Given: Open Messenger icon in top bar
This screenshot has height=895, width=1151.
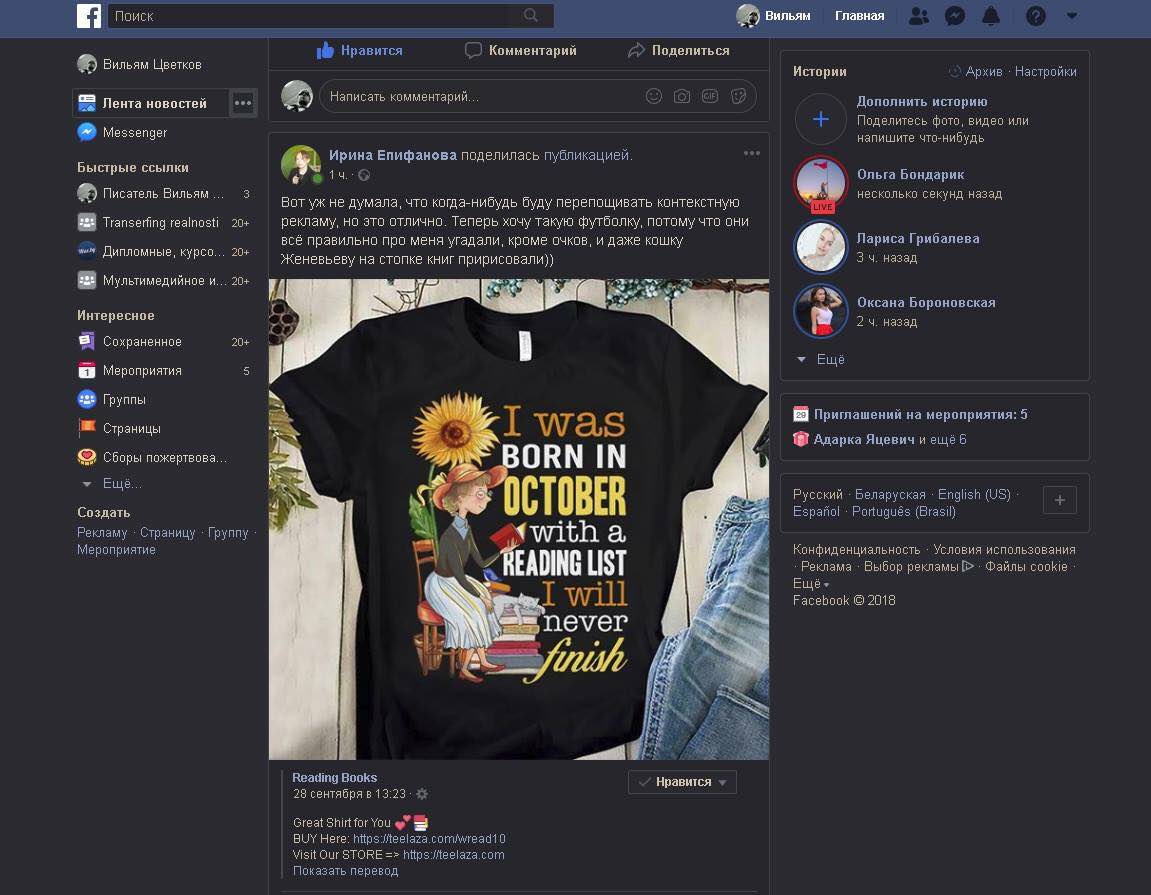Looking at the screenshot, I should pyautogui.click(x=955, y=15).
